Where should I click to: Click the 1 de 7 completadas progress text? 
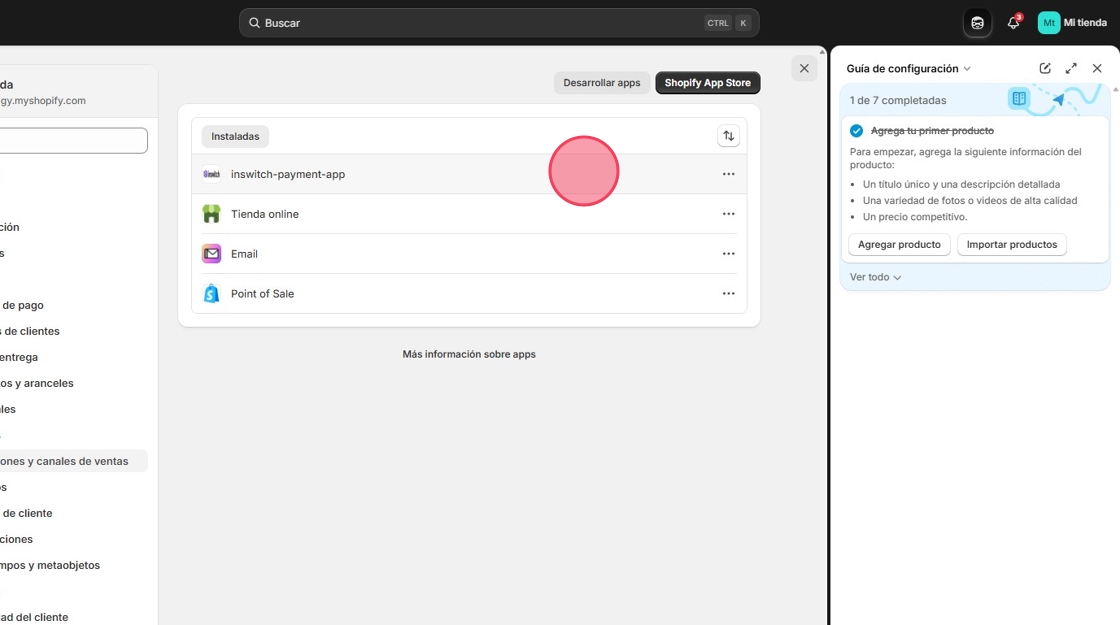(898, 101)
